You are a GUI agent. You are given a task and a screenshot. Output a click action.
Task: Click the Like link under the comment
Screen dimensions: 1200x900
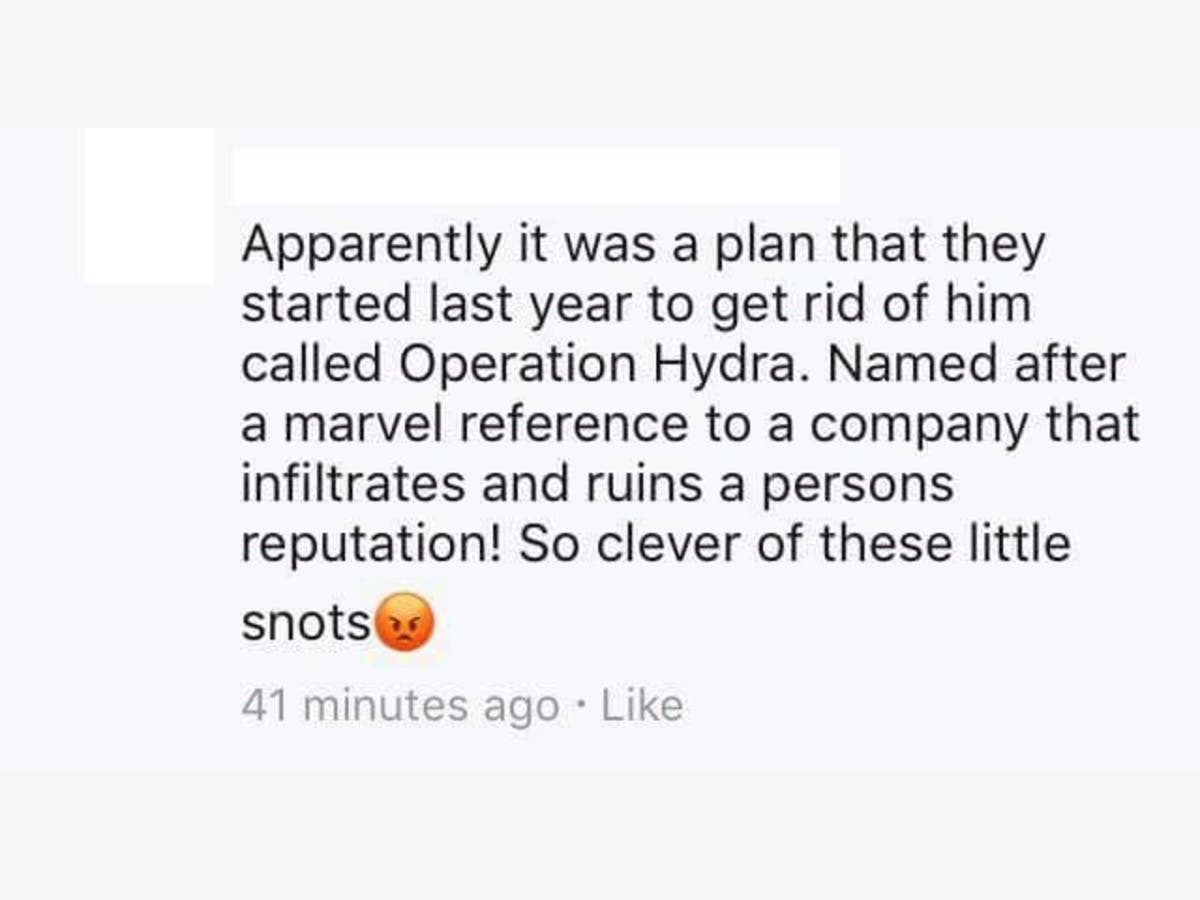coord(644,706)
